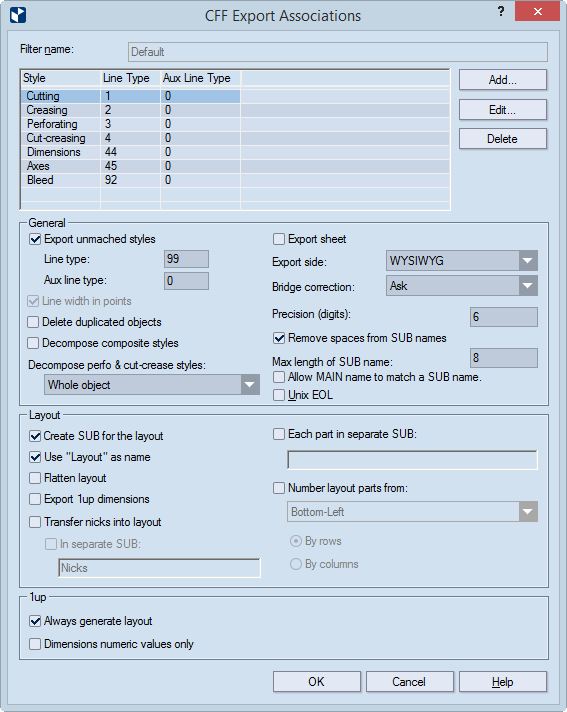The height and width of the screenshot is (712, 567).
Task: Click the question mark help icon
Action: [501, 11]
